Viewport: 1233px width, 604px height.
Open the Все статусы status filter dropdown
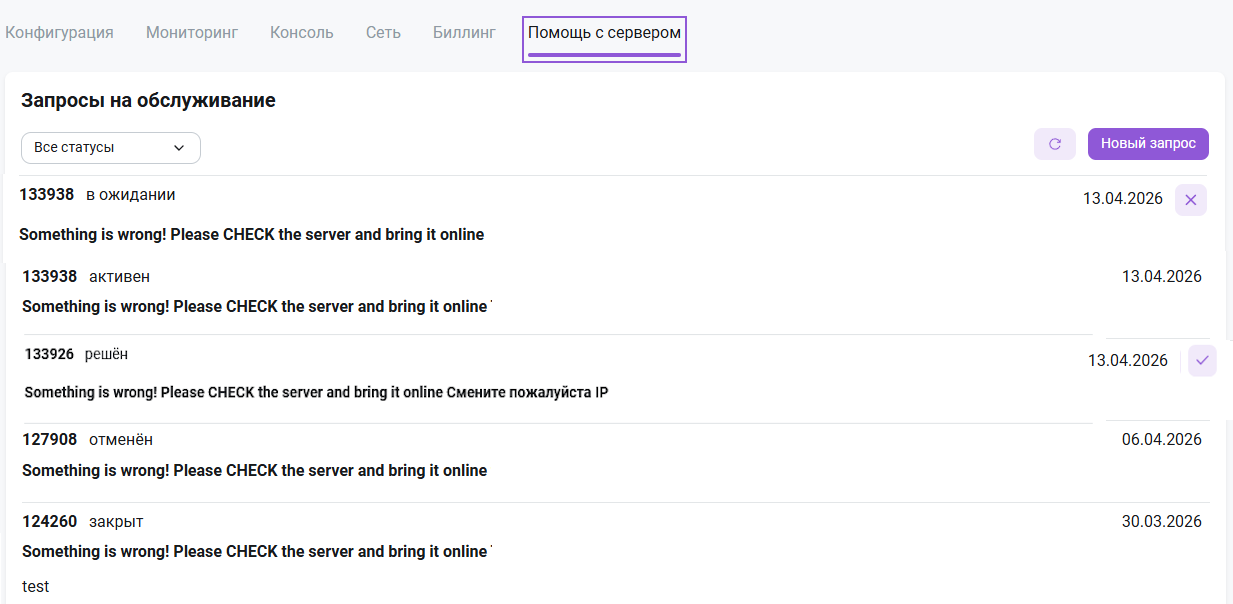(x=110, y=148)
